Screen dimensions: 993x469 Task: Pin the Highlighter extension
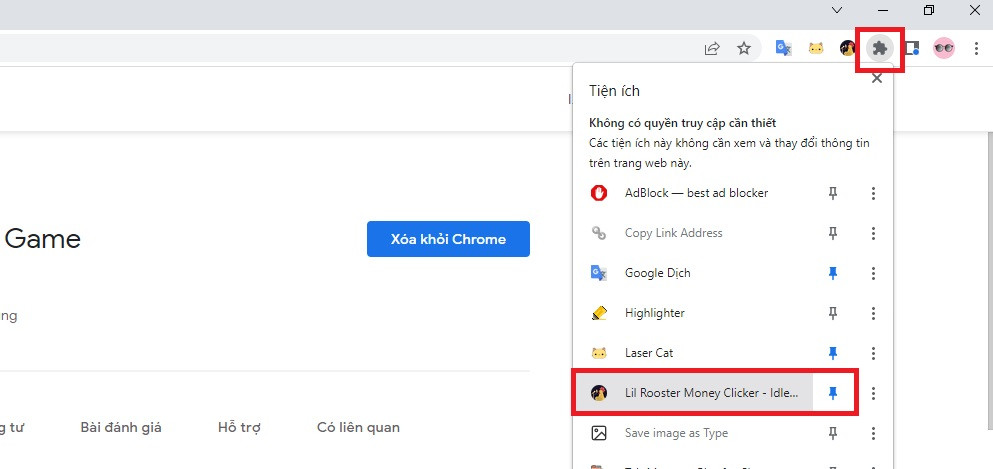click(x=833, y=313)
